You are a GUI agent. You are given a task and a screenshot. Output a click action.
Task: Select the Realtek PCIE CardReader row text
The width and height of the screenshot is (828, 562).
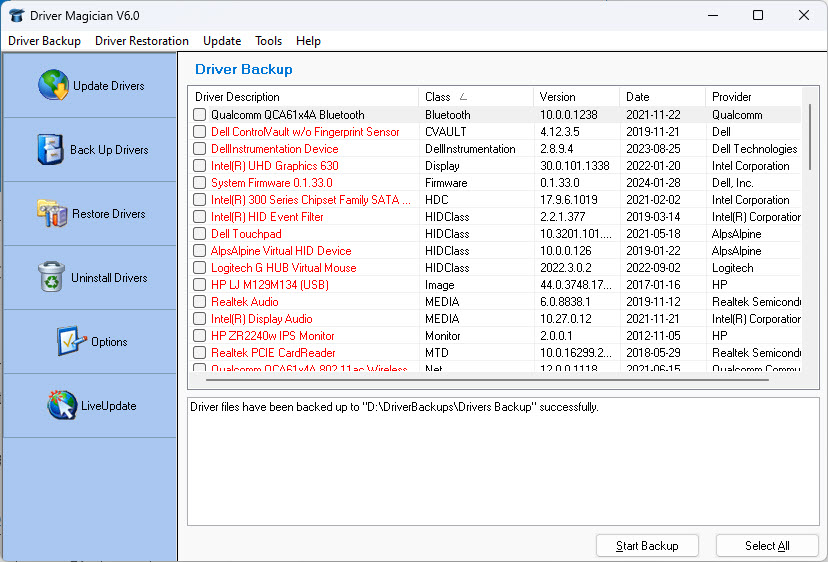pos(273,352)
